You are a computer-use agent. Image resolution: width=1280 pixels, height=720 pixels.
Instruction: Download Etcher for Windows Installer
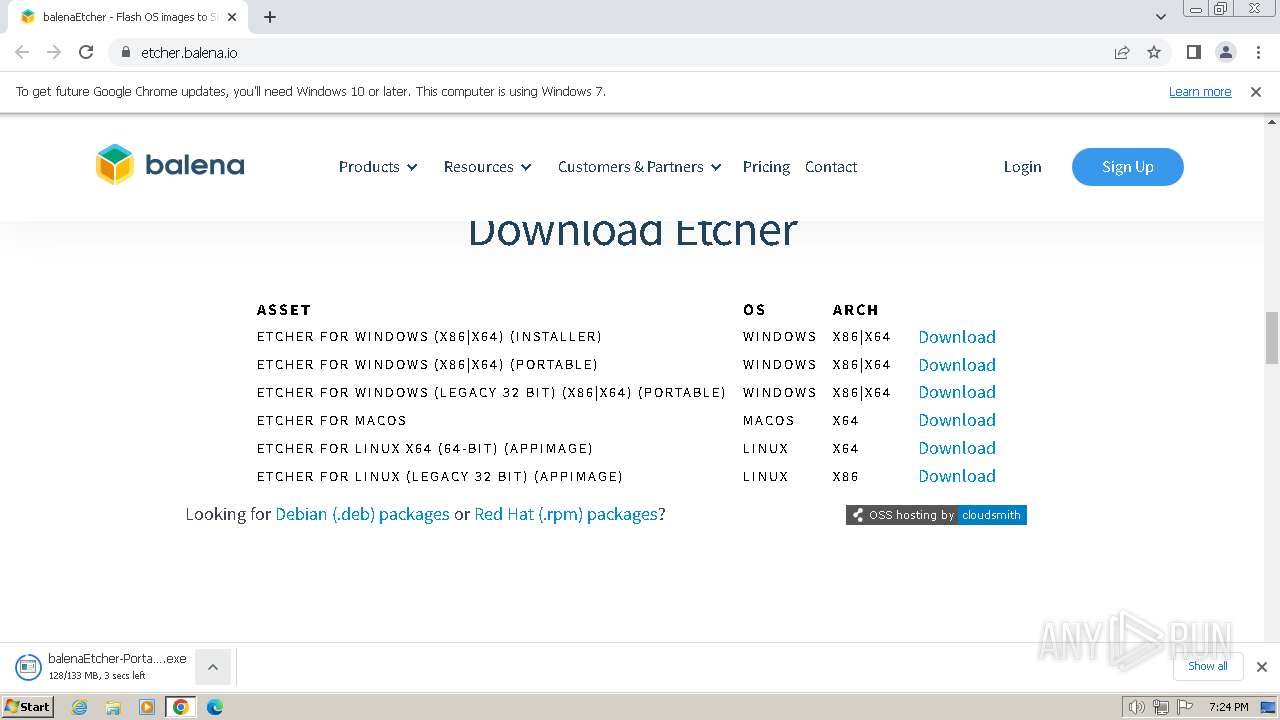[957, 337]
